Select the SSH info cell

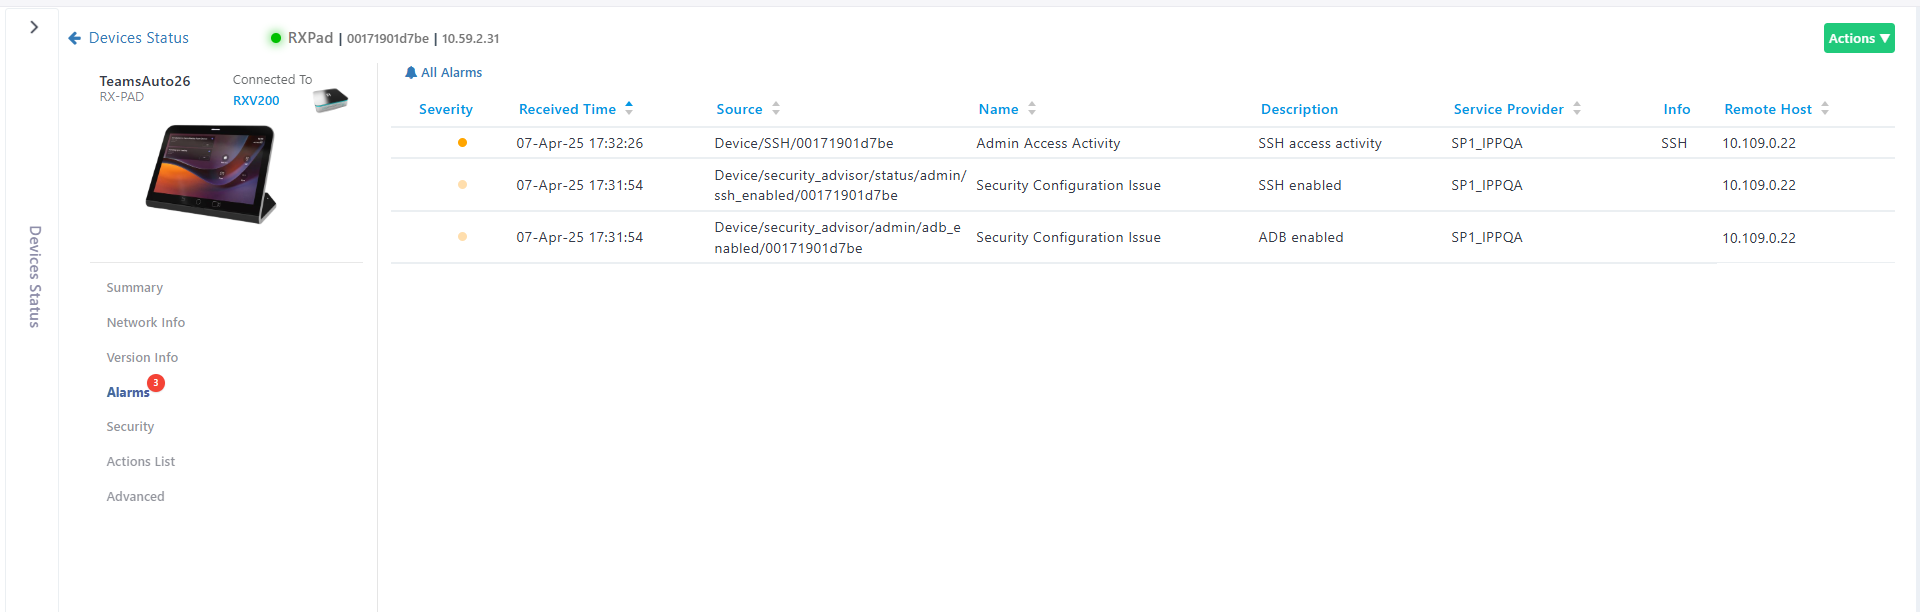pyautogui.click(x=1674, y=143)
